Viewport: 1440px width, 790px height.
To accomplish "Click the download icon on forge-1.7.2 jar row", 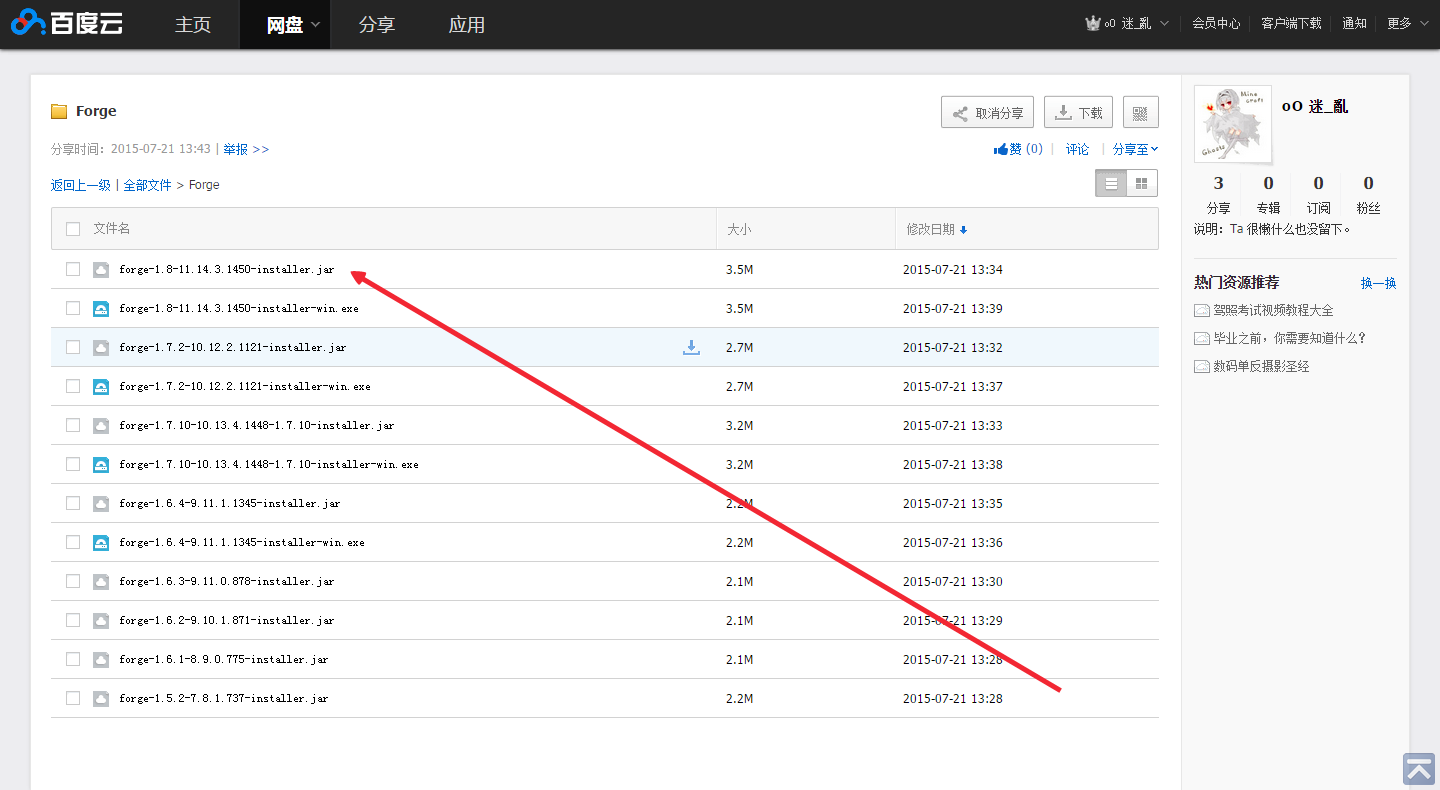I will tap(691, 347).
